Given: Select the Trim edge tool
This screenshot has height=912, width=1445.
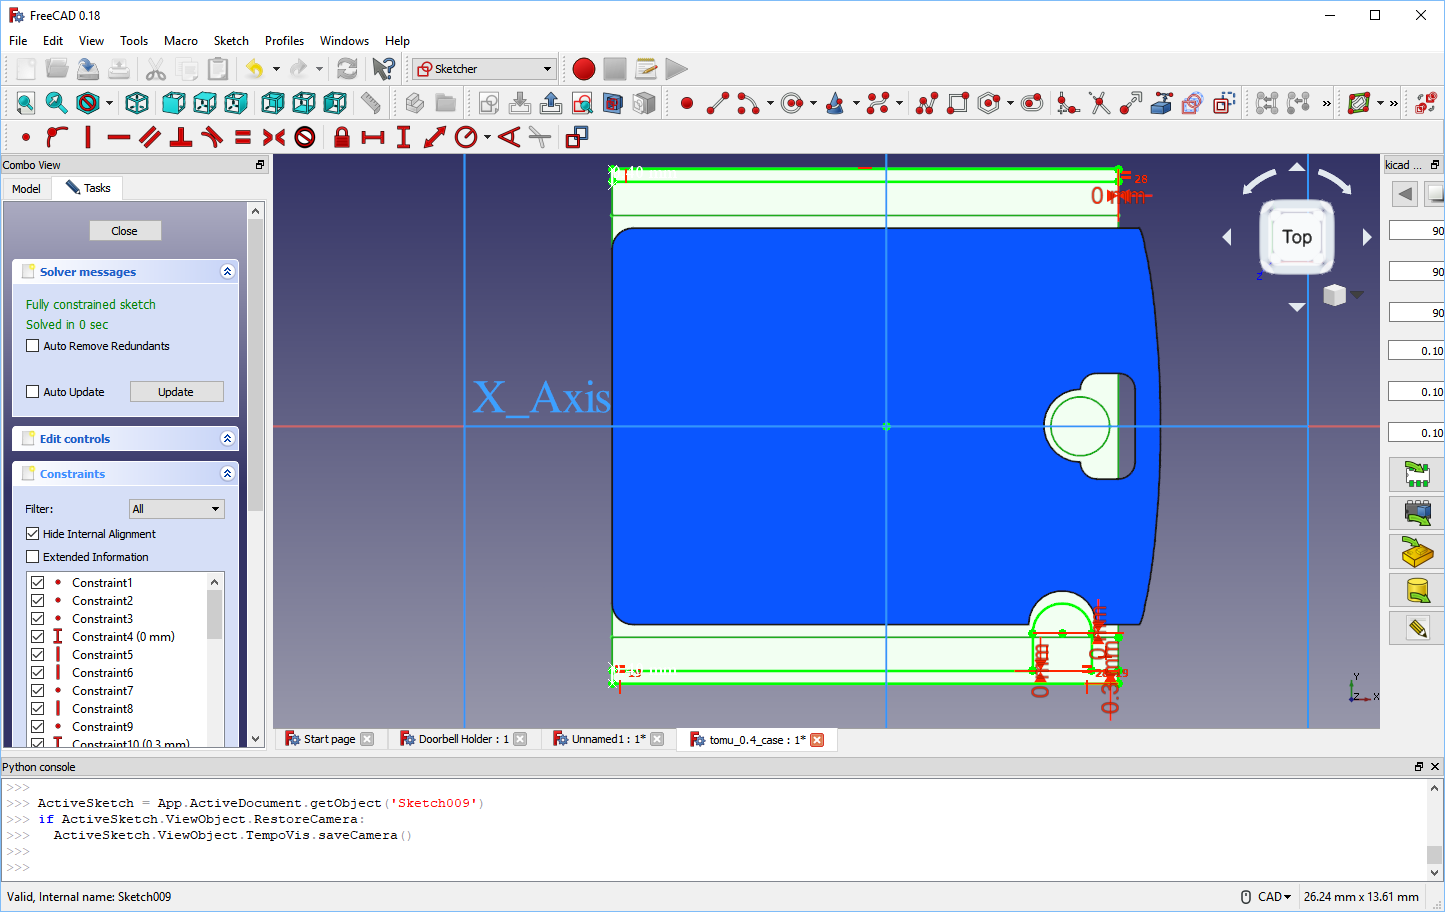Looking at the screenshot, I should click(x=1099, y=103).
